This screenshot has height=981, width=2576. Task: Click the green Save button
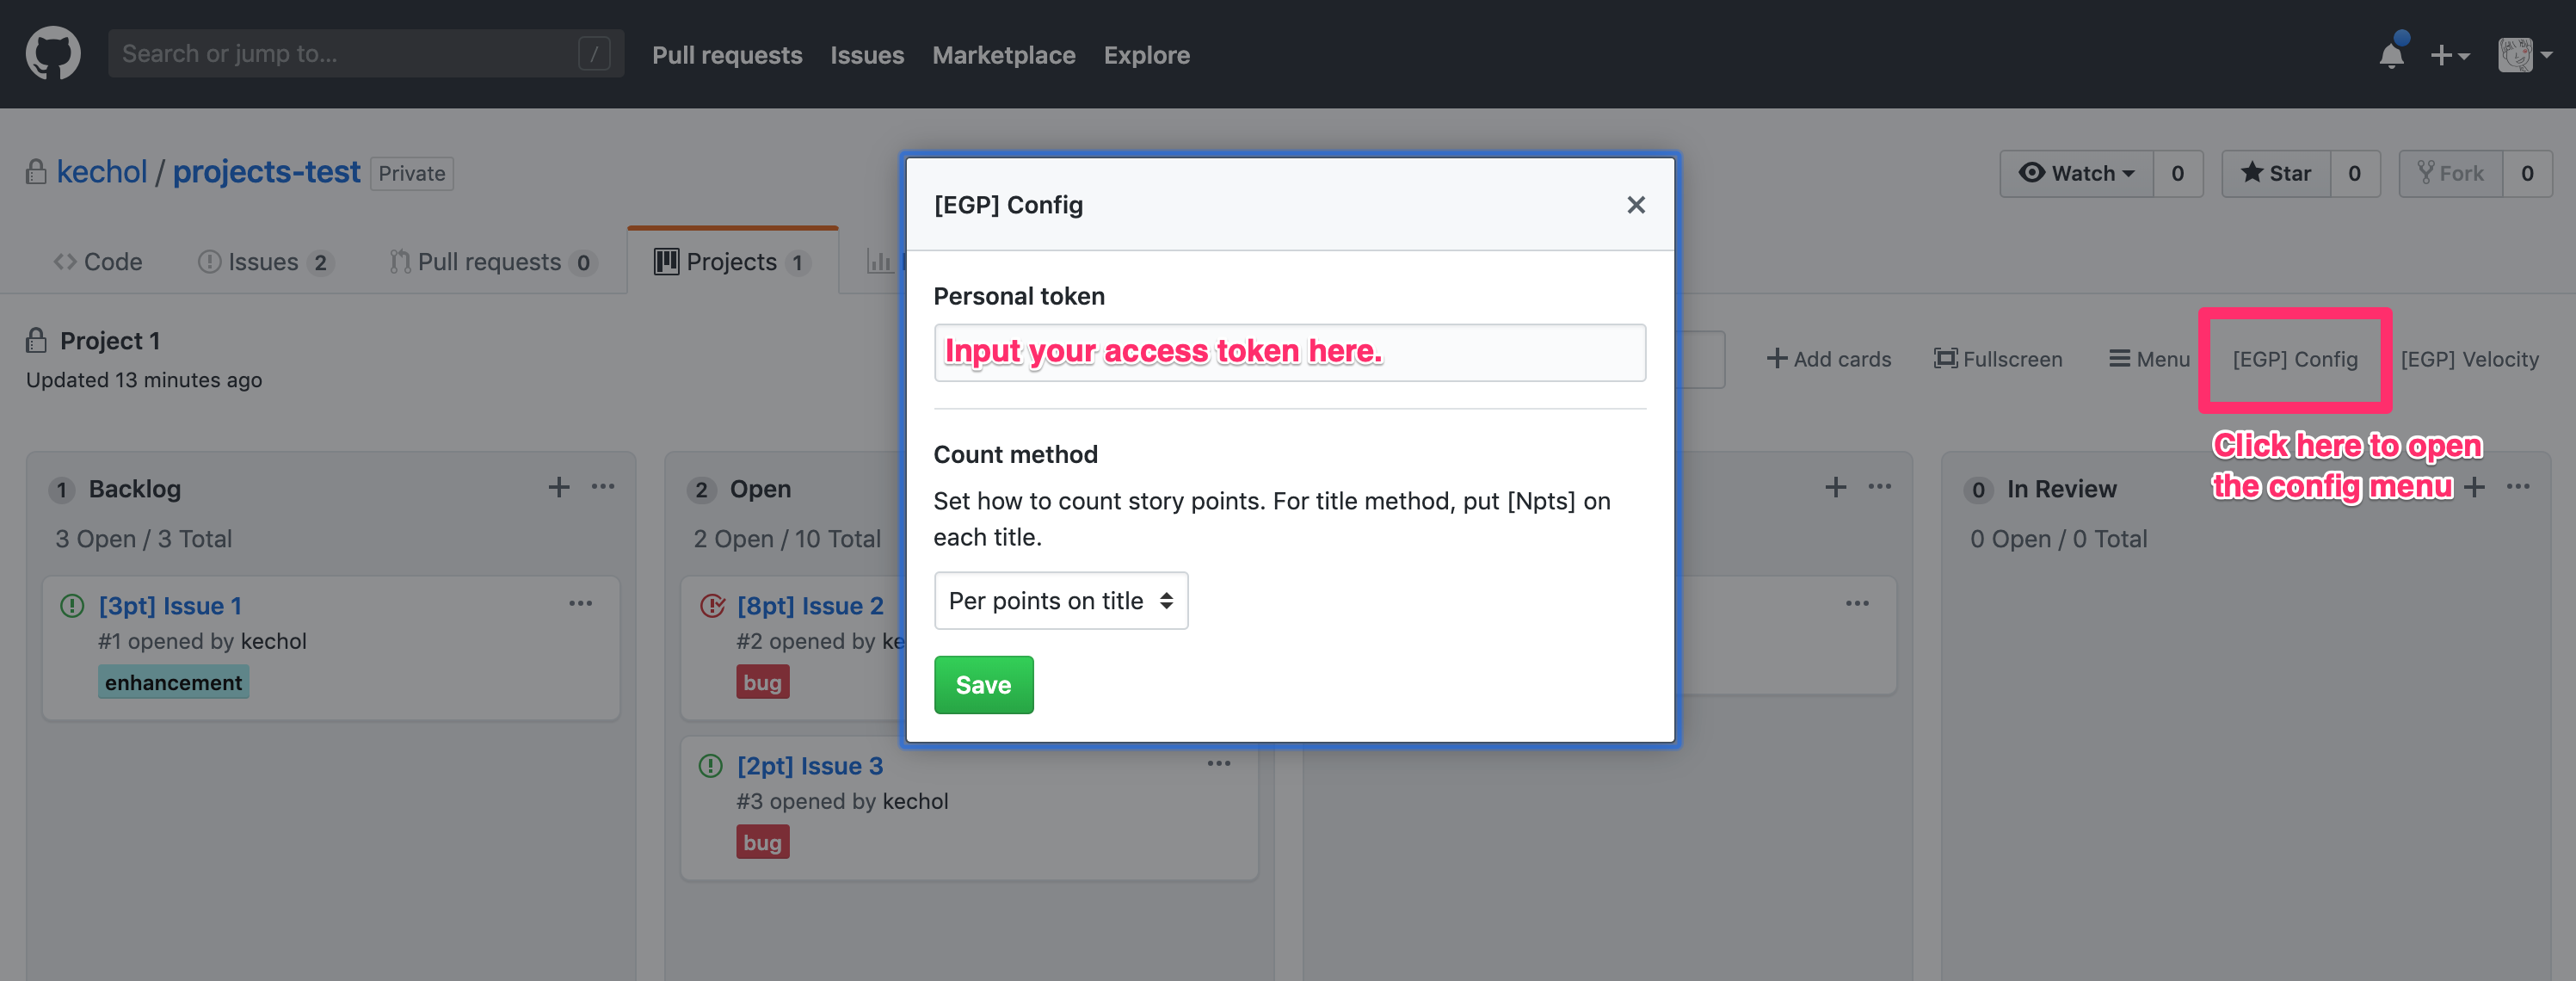(983, 685)
